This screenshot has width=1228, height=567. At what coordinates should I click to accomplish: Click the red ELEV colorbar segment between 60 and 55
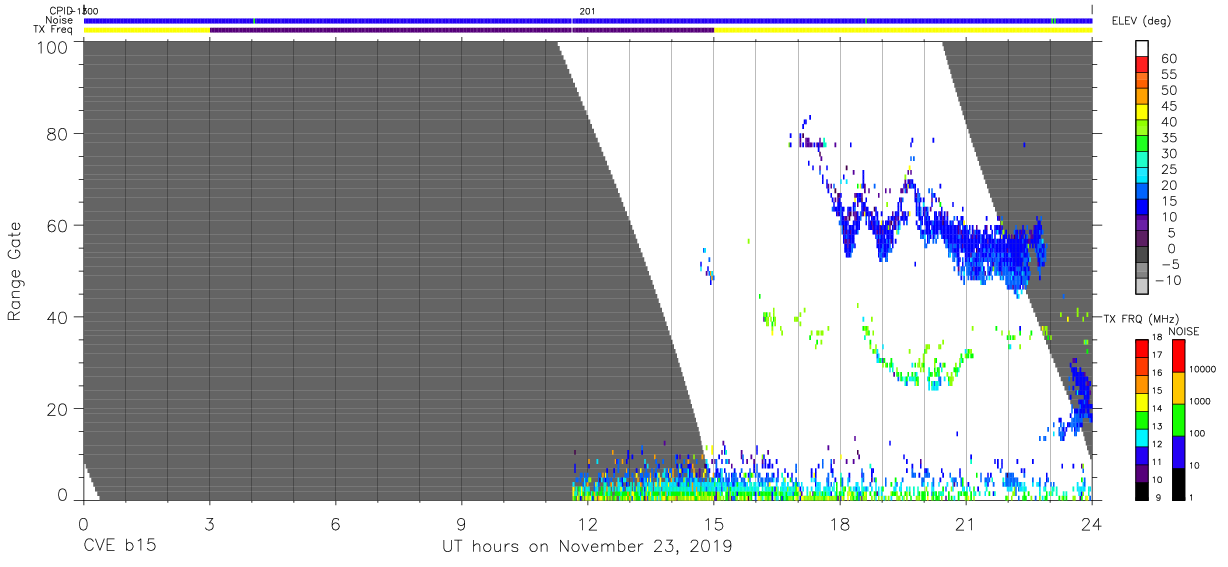(x=1143, y=66)
